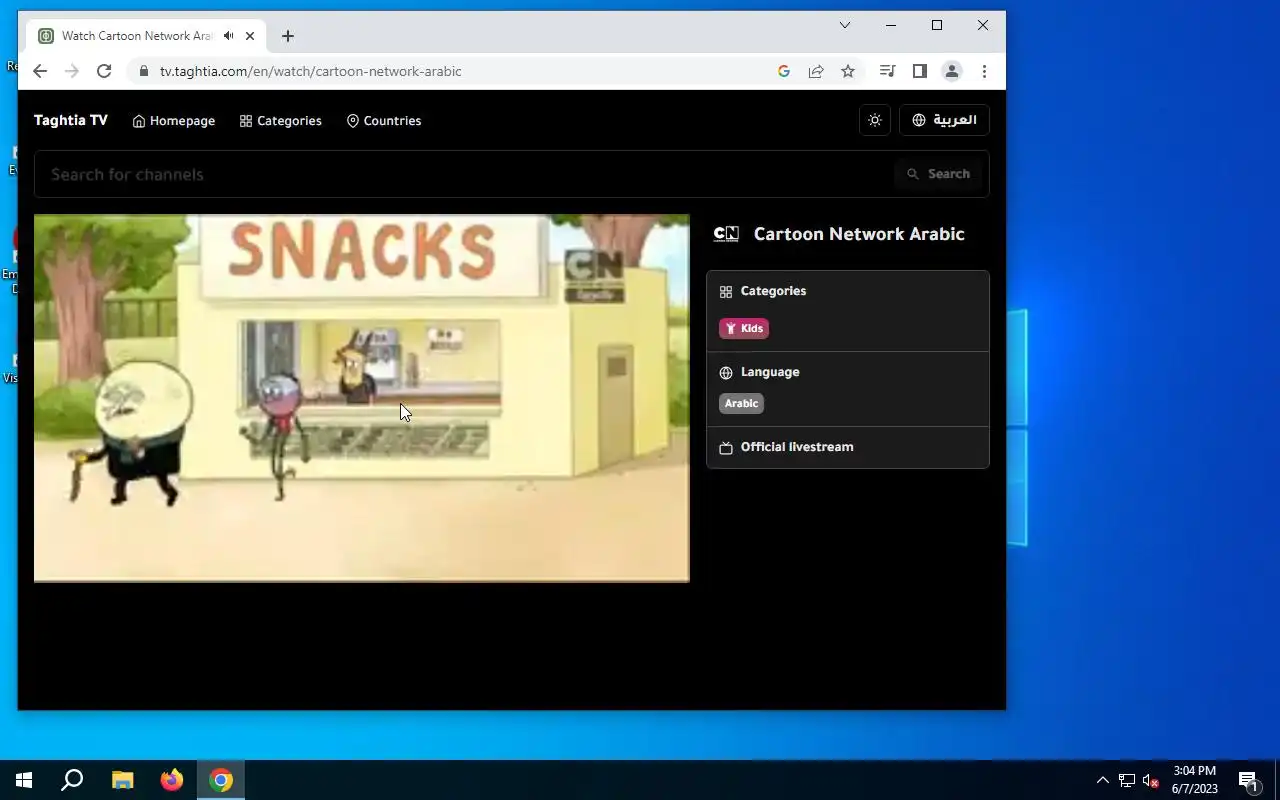Minimize the Chrome window
The height and width of the screenshot is (800, 1280).
click(891, 25)
